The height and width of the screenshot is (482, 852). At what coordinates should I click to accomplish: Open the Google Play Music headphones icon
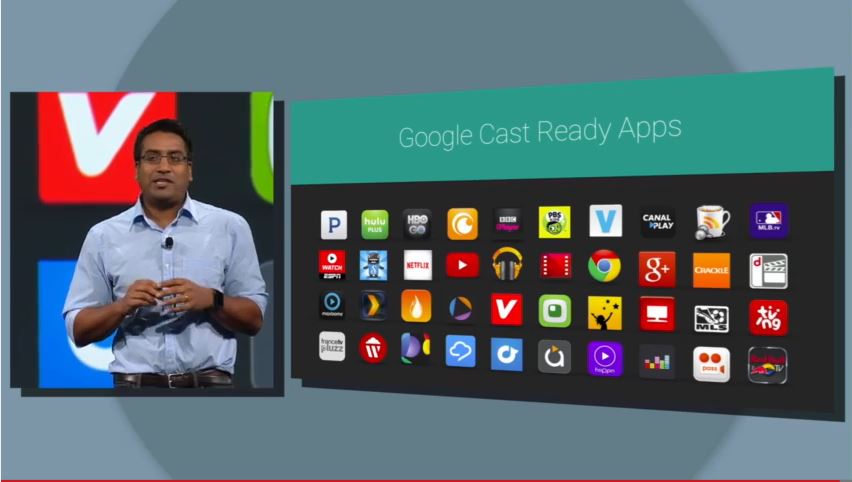point(508,265)
